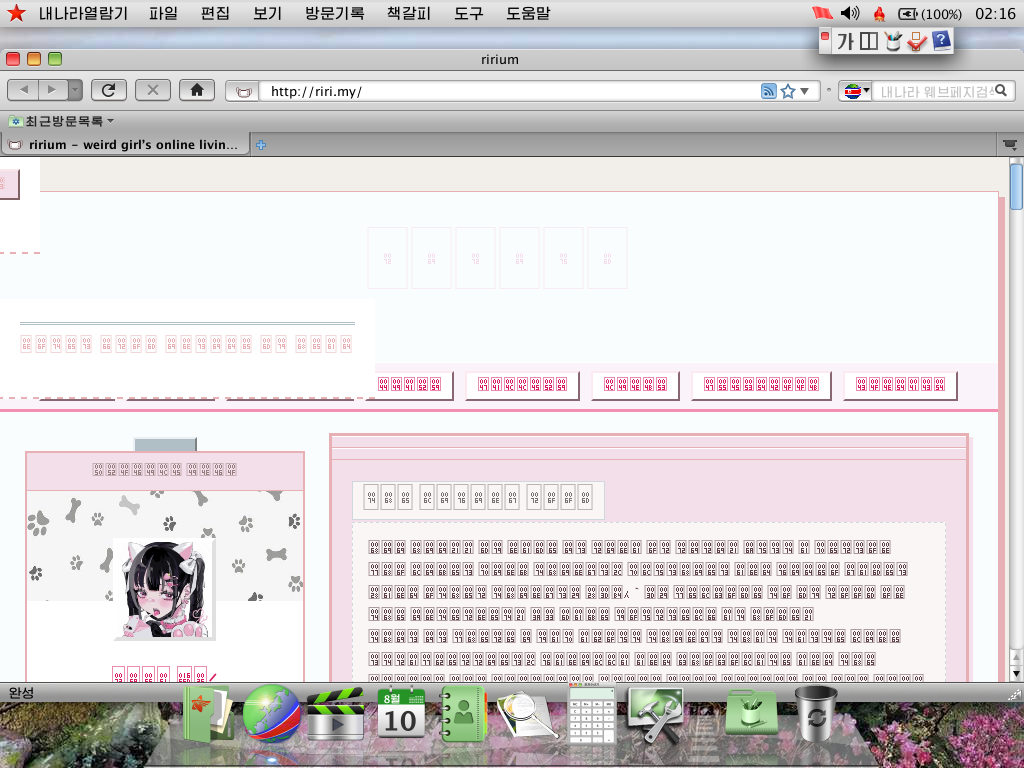Go to the home page via house icon
1024x768 pixels.
(x=197, y=90)
